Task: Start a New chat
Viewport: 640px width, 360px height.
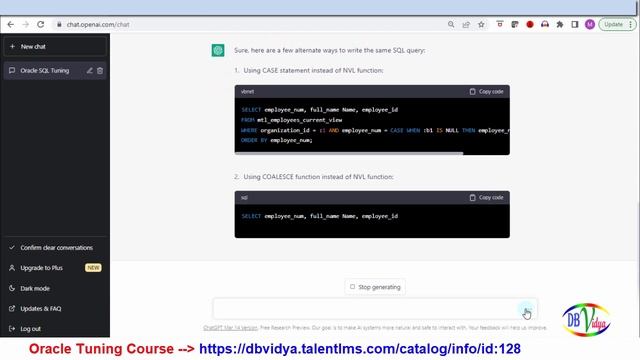Action: point(55,47)
